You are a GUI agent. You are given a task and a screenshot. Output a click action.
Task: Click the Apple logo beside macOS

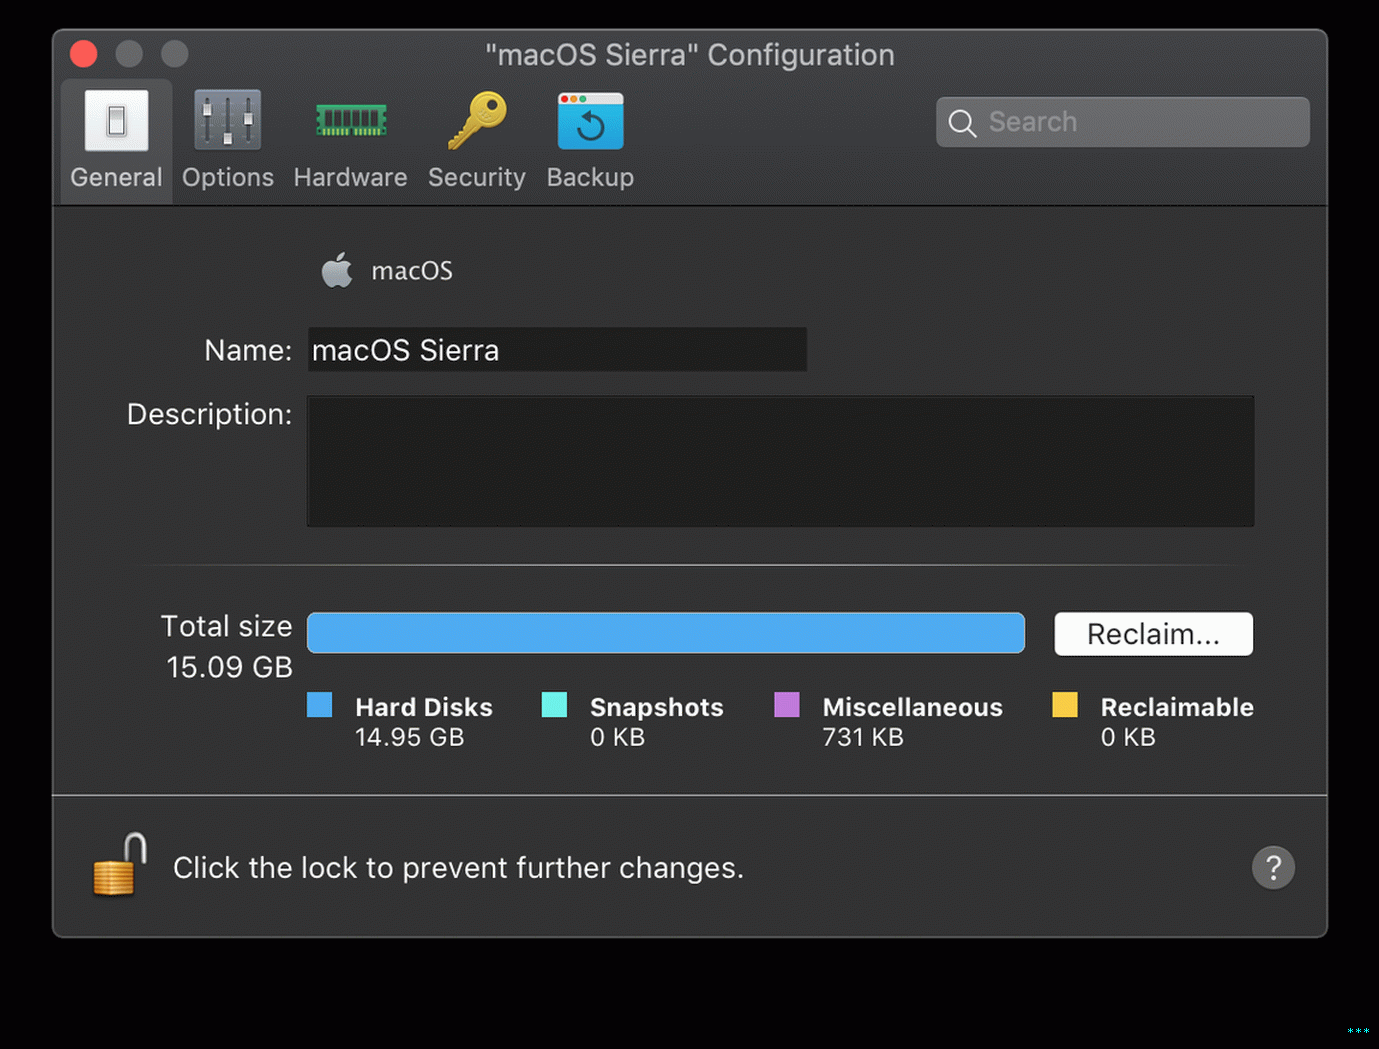pyautogui.click(x=337, y=270)
